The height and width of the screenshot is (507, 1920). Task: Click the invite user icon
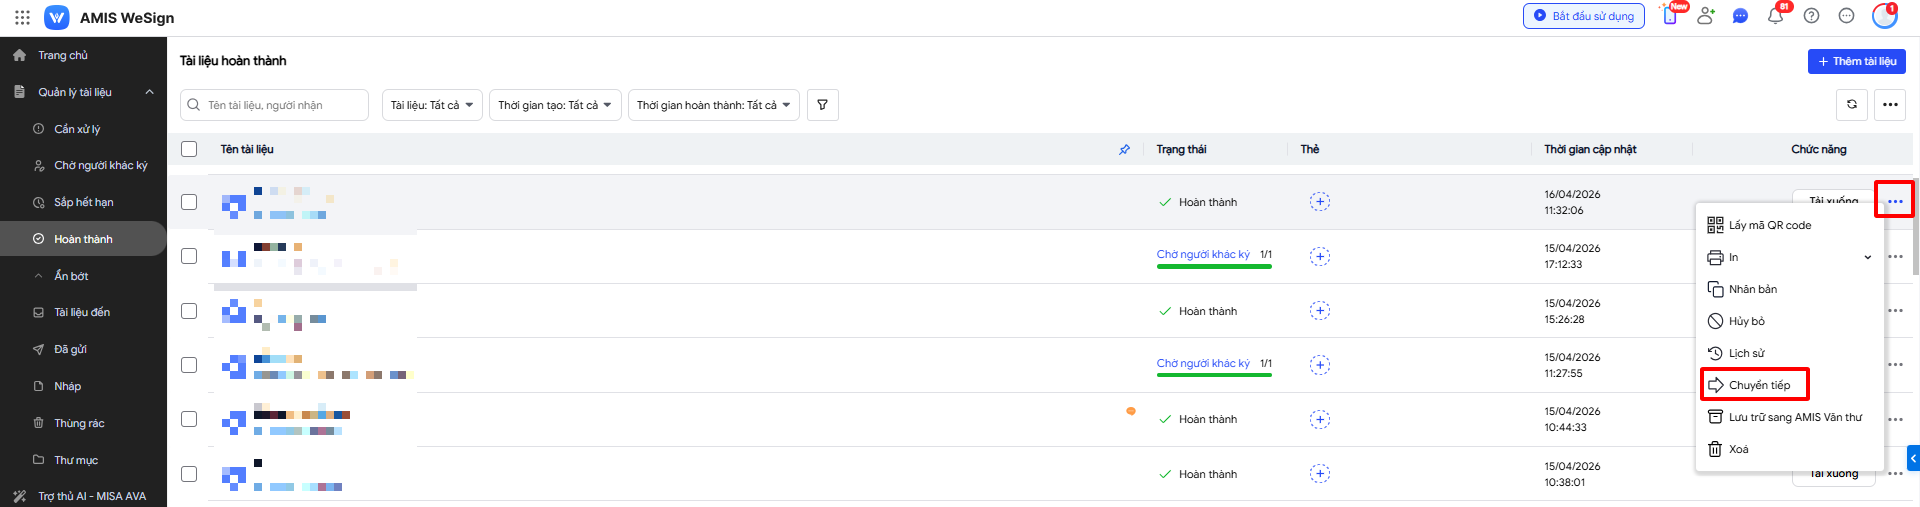point(1705,16)
